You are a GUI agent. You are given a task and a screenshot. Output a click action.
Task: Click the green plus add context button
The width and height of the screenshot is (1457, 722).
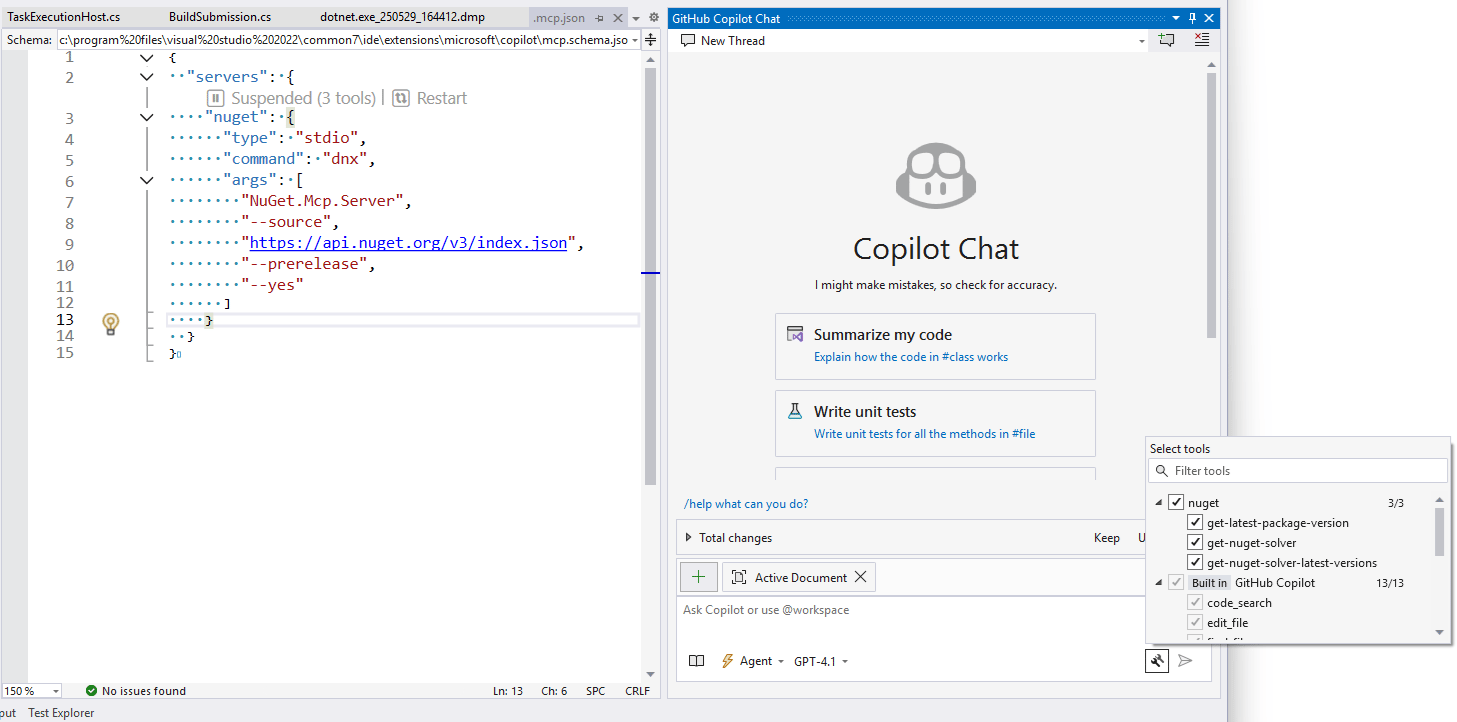tap(698, 577)
